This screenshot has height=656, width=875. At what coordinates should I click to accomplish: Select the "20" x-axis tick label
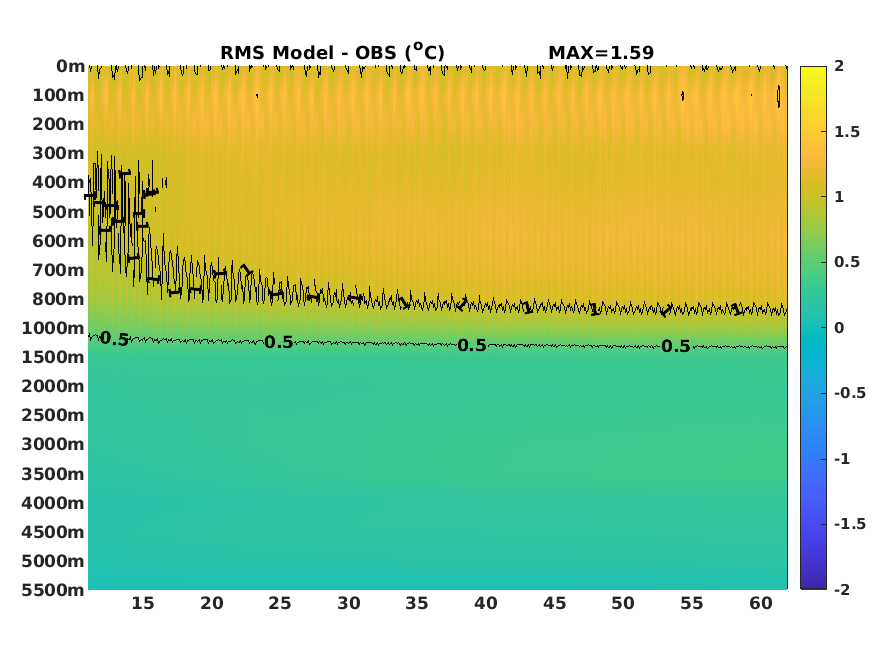coord(212,604)
